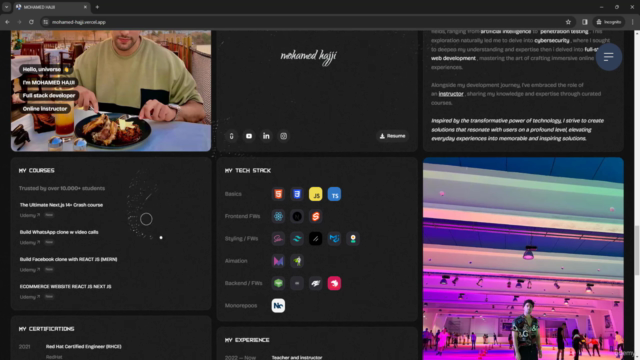The image size is (640, 360).
Task: Click the restaurant profile photo
Action: [x=111, y=91]
